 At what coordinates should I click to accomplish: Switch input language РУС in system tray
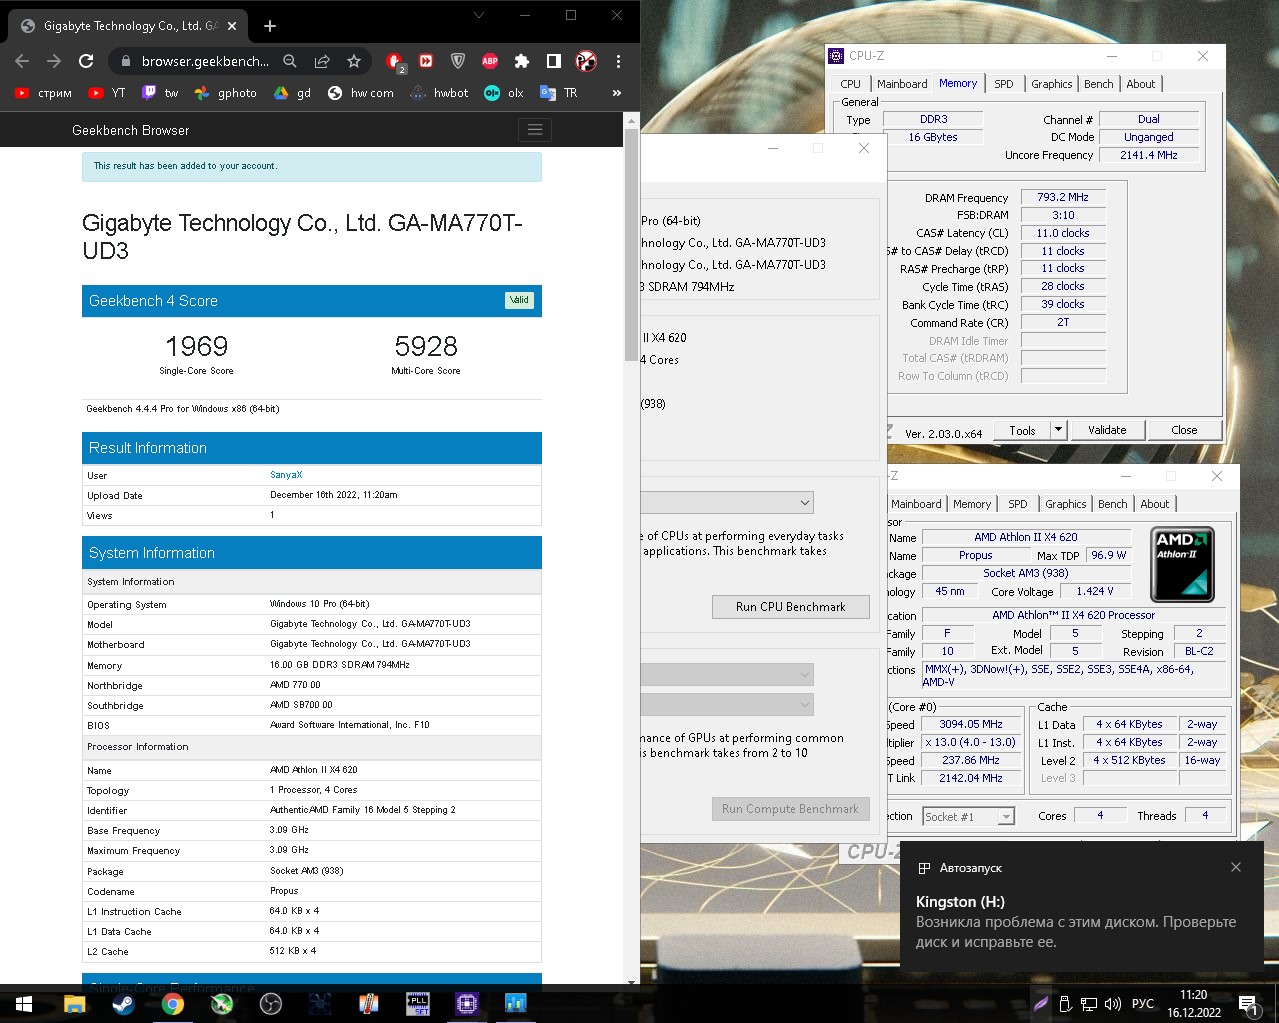pyautogui.click(x=1143, y=1003)
